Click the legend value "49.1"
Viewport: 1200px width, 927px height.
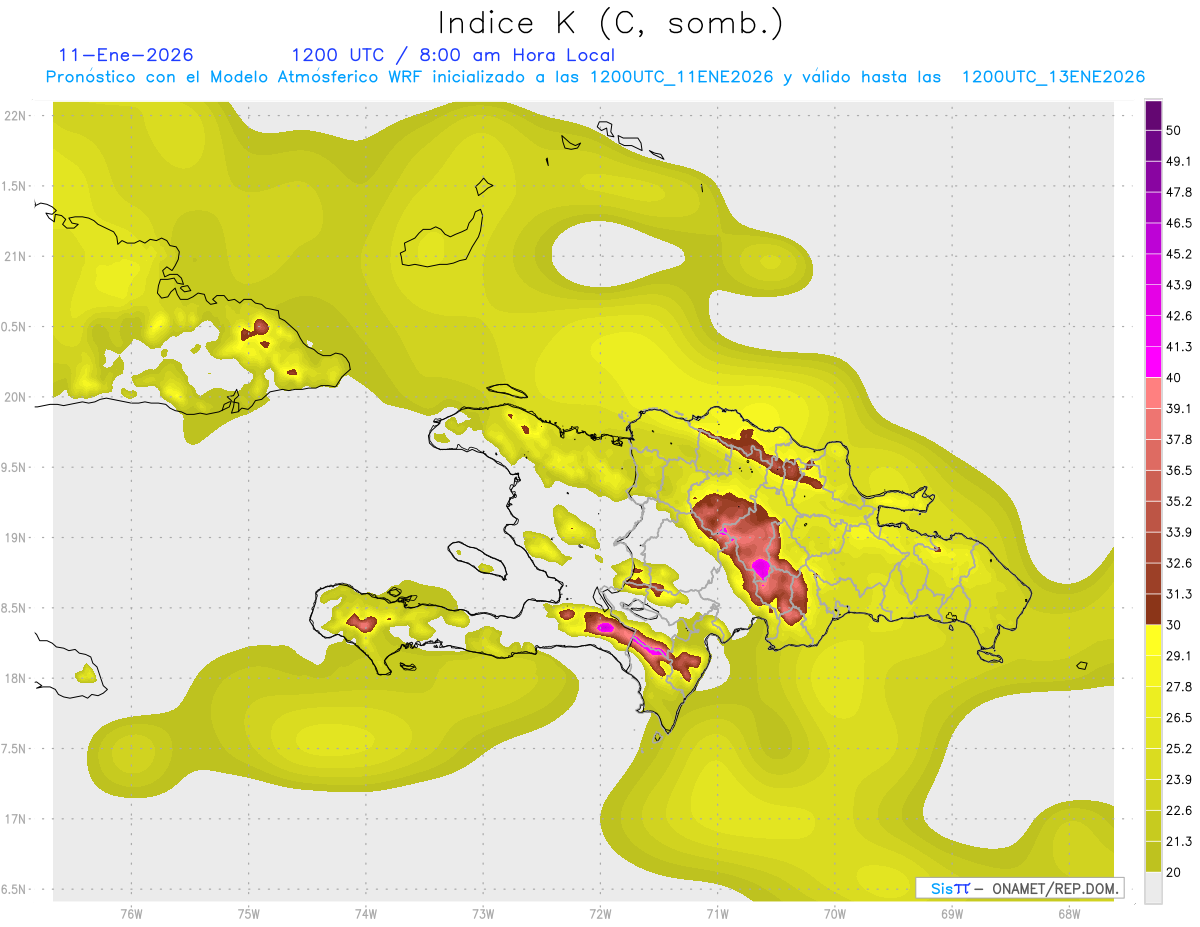(x=1178, y=161)
